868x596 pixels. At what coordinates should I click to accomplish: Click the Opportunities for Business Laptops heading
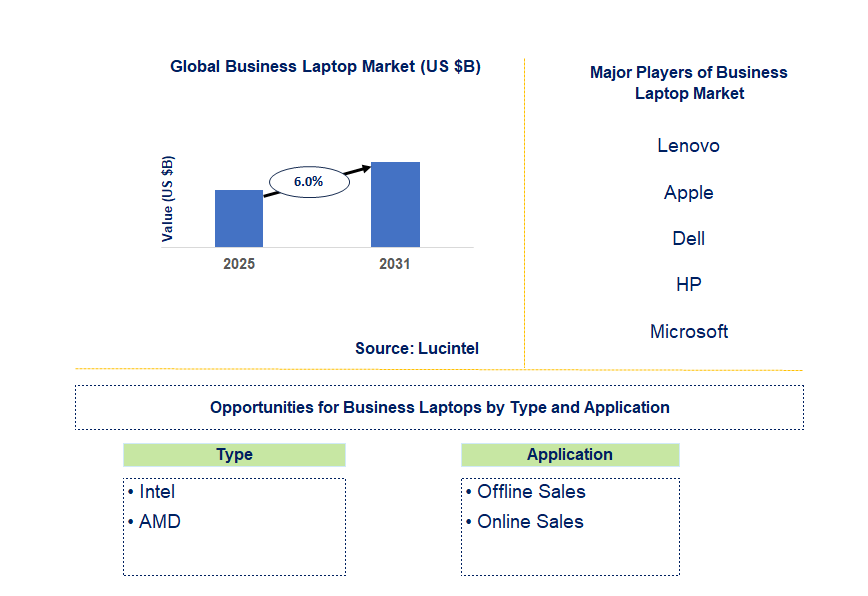[x=440, y=407]
